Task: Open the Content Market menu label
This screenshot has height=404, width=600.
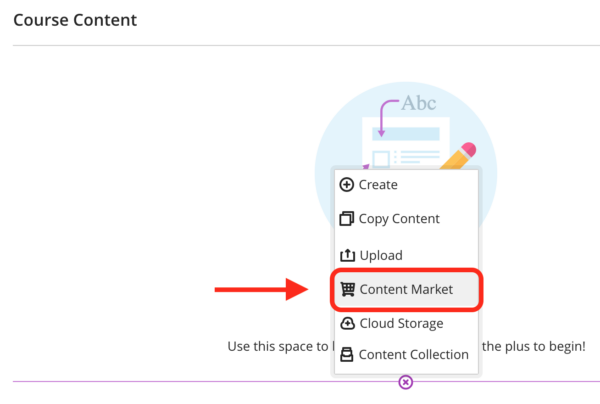Action: tap(406, 289)
